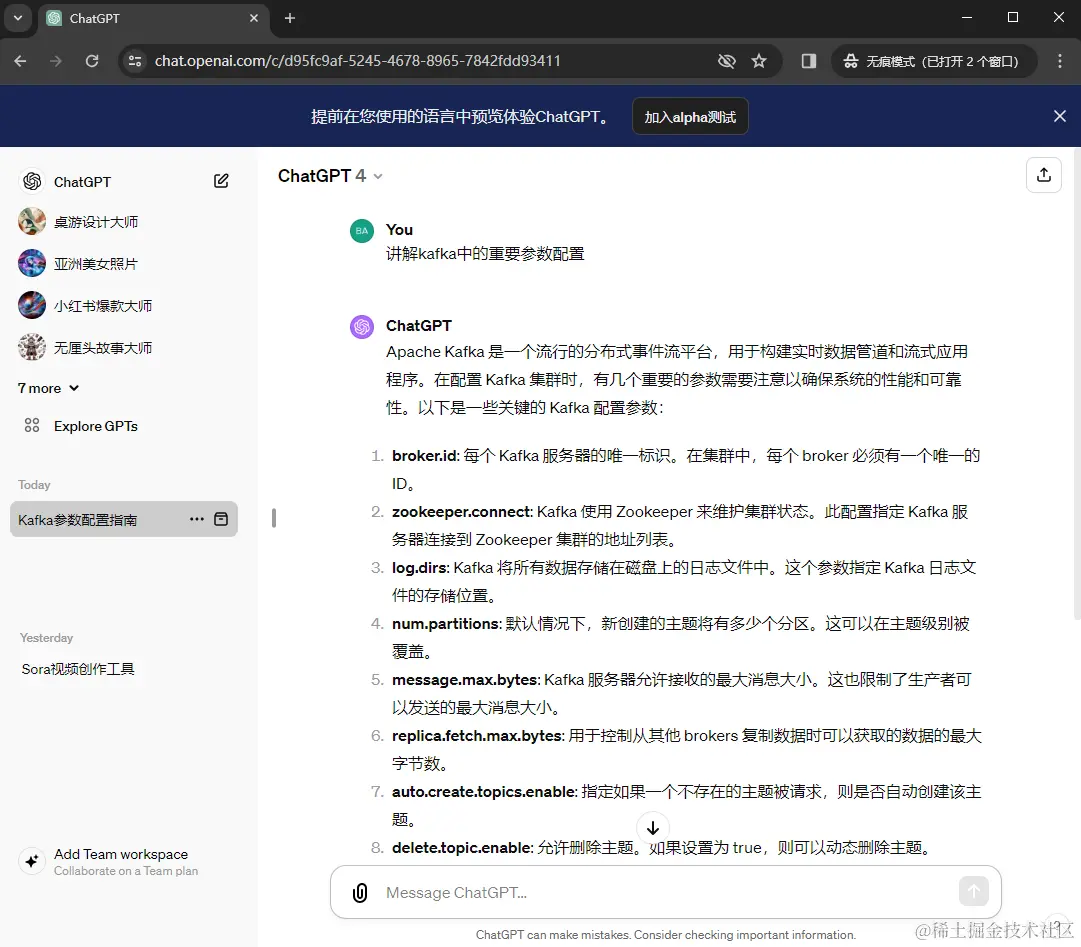Open the browser side panel
The height and width of the screenshot is (947, 1081).
pyautogui.click(x=809, y=61)
